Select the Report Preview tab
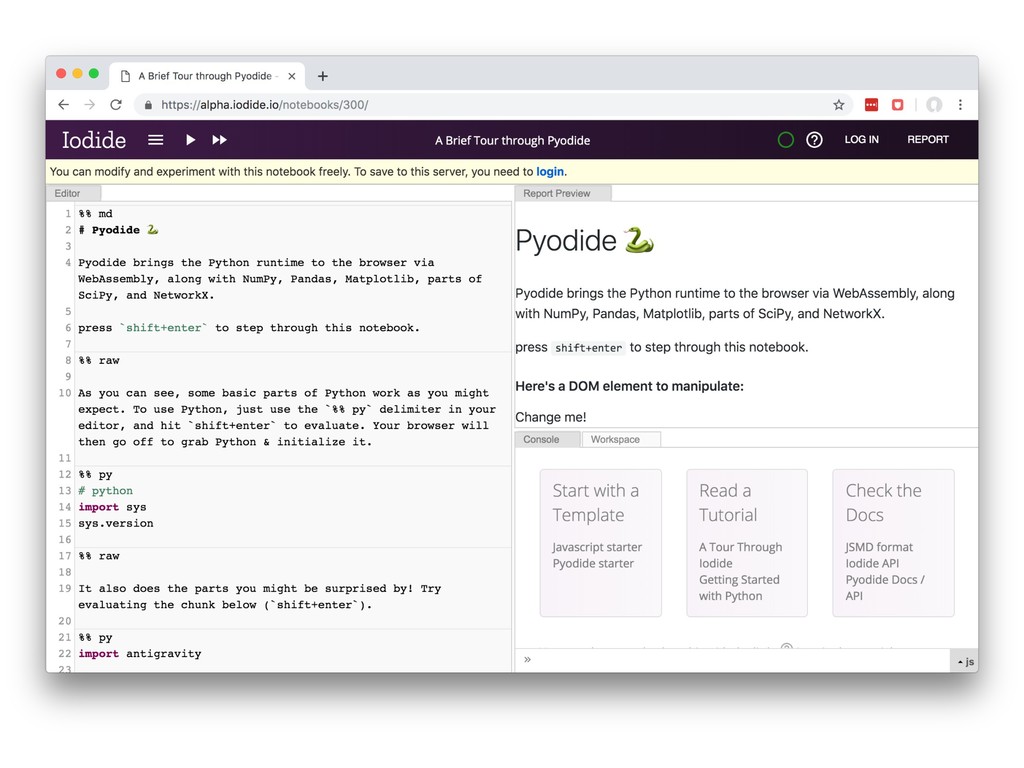The height and width of the screenshot is (768, 1024). click(x=563, y=193)
